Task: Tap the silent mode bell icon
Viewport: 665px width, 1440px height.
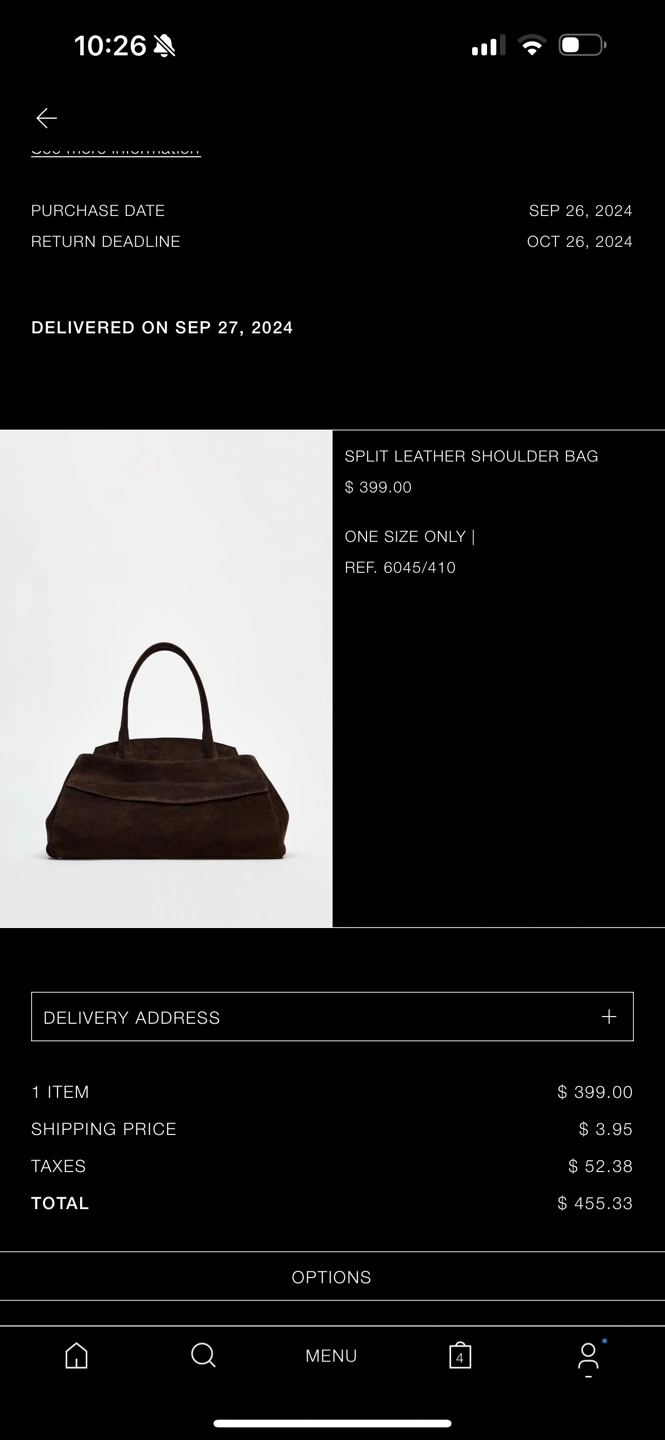Action: [165, 45]
